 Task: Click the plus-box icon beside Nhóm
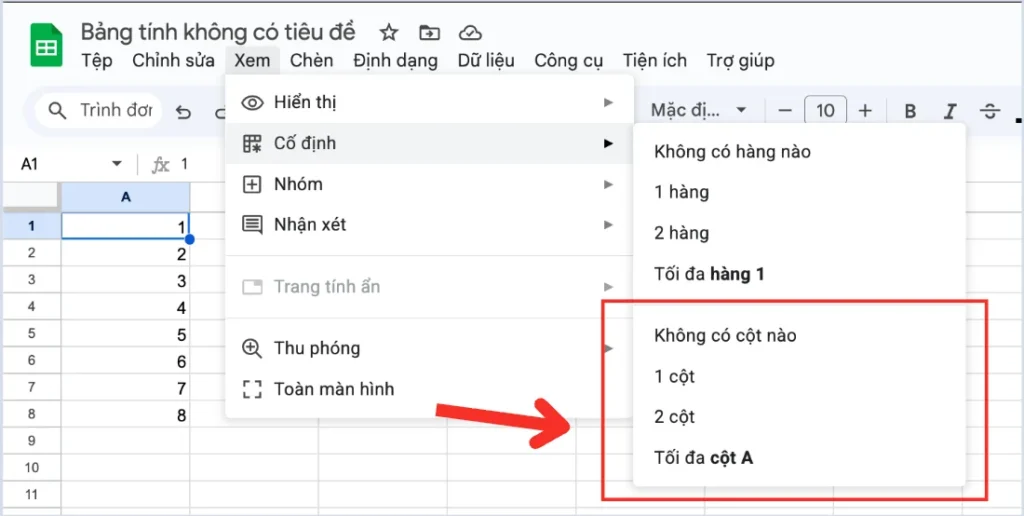tap(252, 185)
